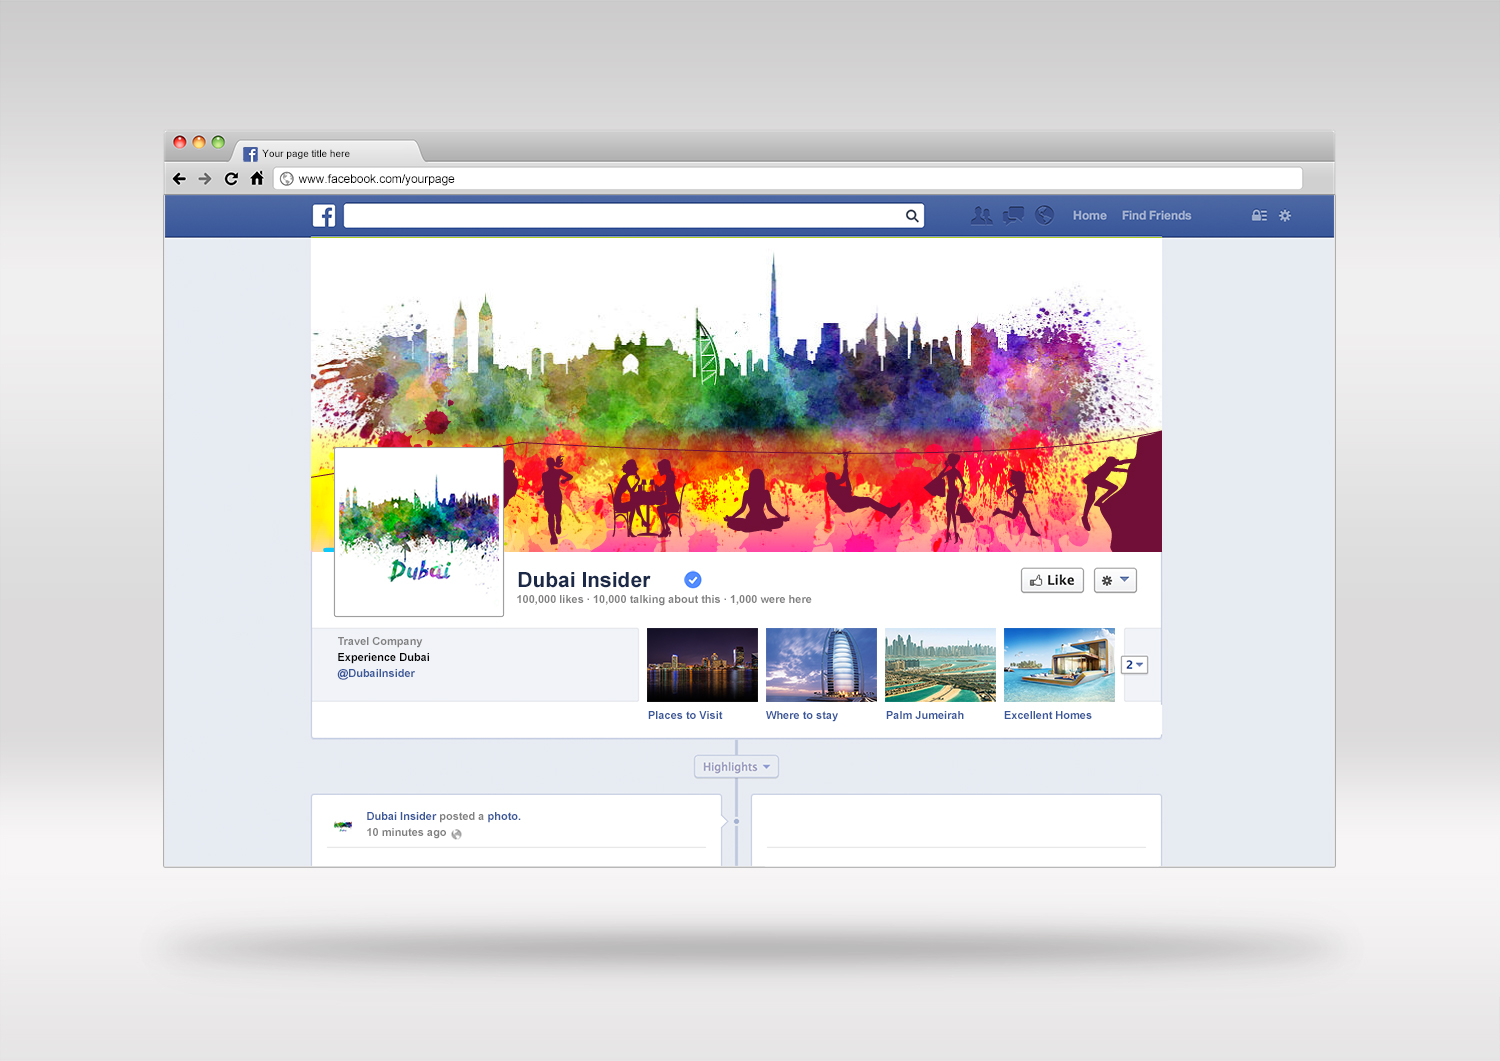Close the browser window with the red button
The width and height of the screenshot is (1500, 1061).
pos(180,142)
